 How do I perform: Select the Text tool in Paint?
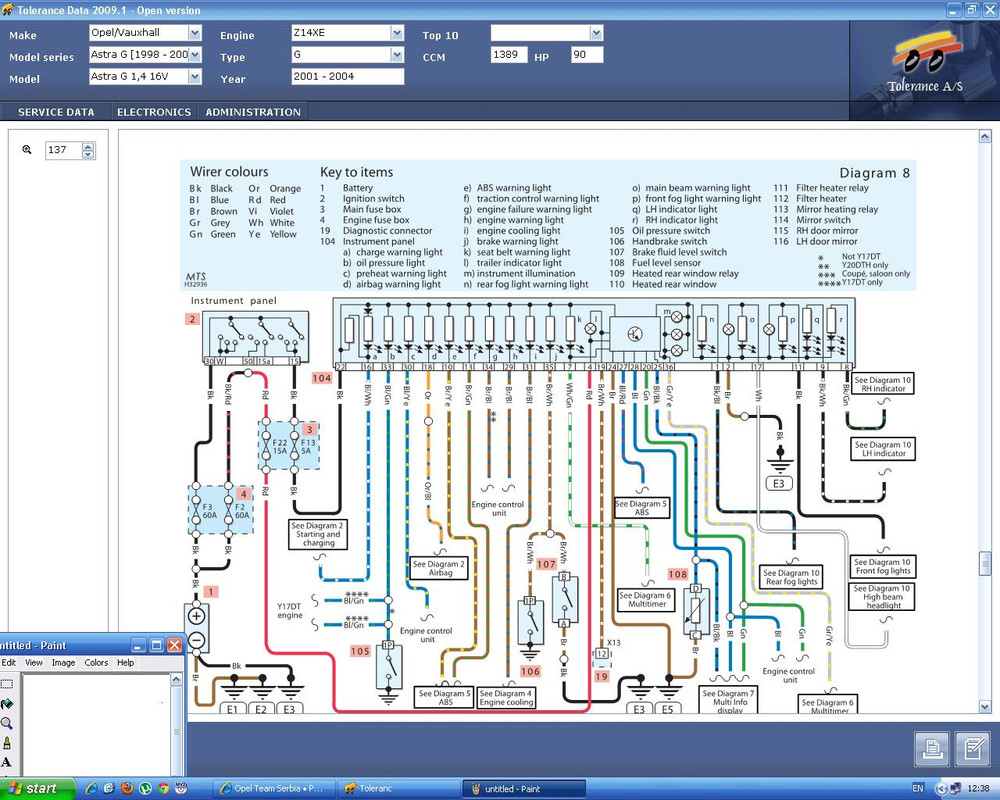point(6,762)
